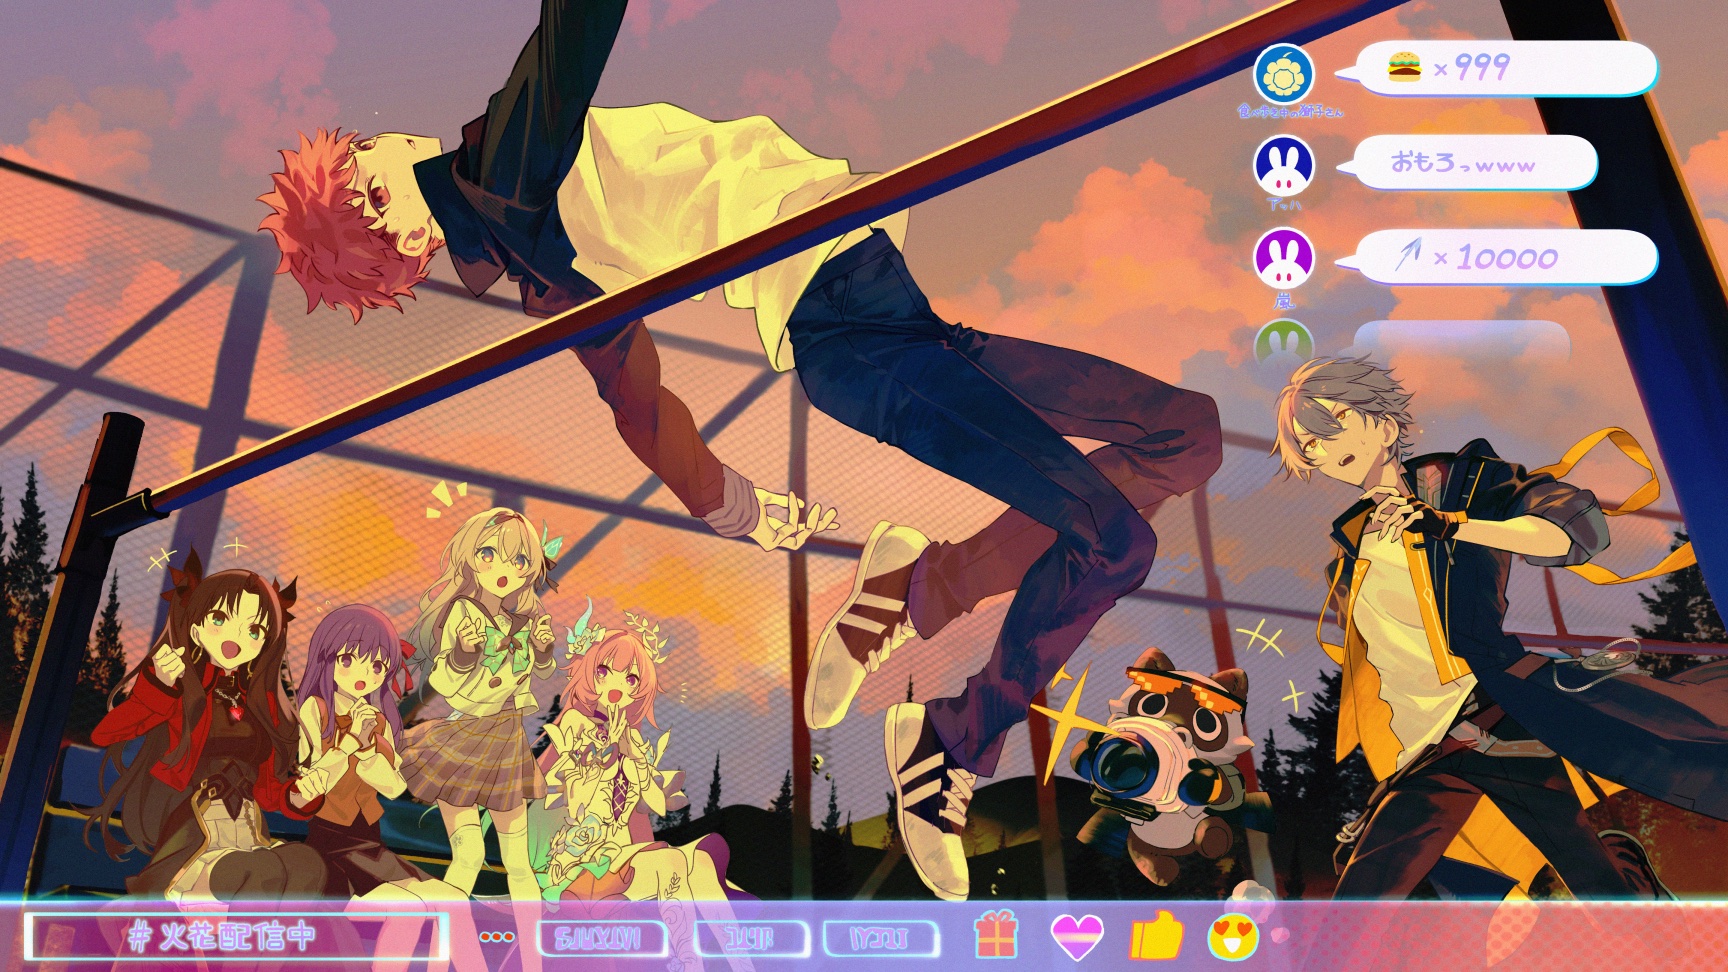Open the faded green rabbit avatar
This screenshot has height=972, width=1728.
[x=1284, y=341]
